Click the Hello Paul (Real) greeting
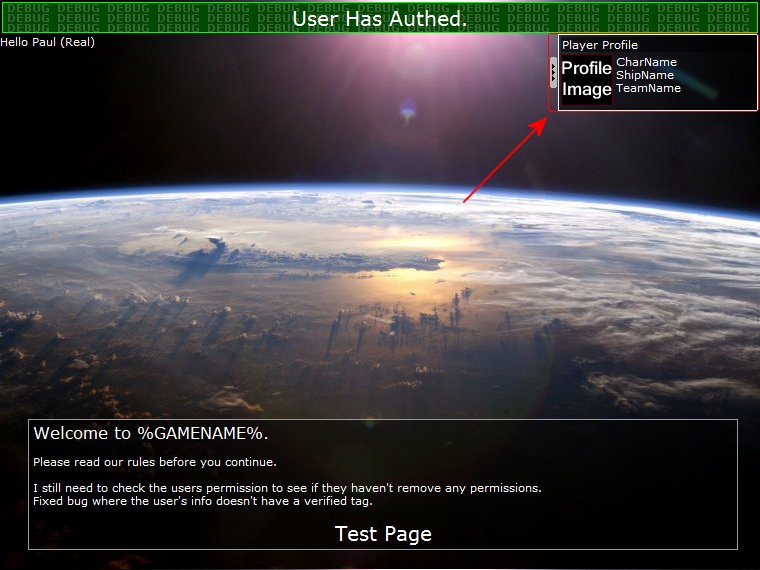 tap(48, 42)
